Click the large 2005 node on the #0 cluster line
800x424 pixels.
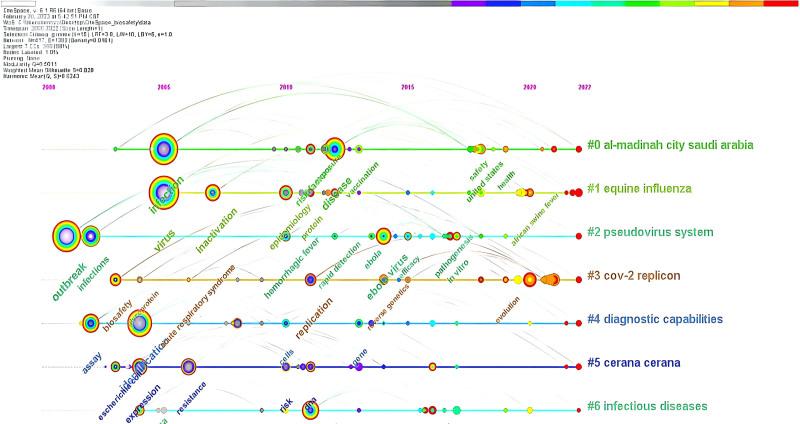click(x=165, y=150)
